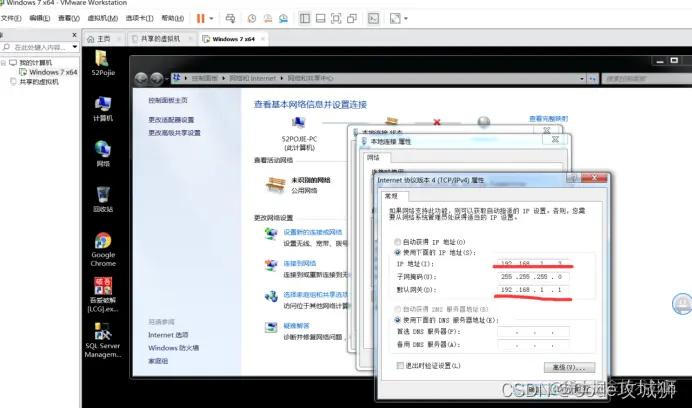Image resolution: width=692 pixels, height=409 pixels.
Task: Click the 网络 desktop icon
Action: pos(103,154)
